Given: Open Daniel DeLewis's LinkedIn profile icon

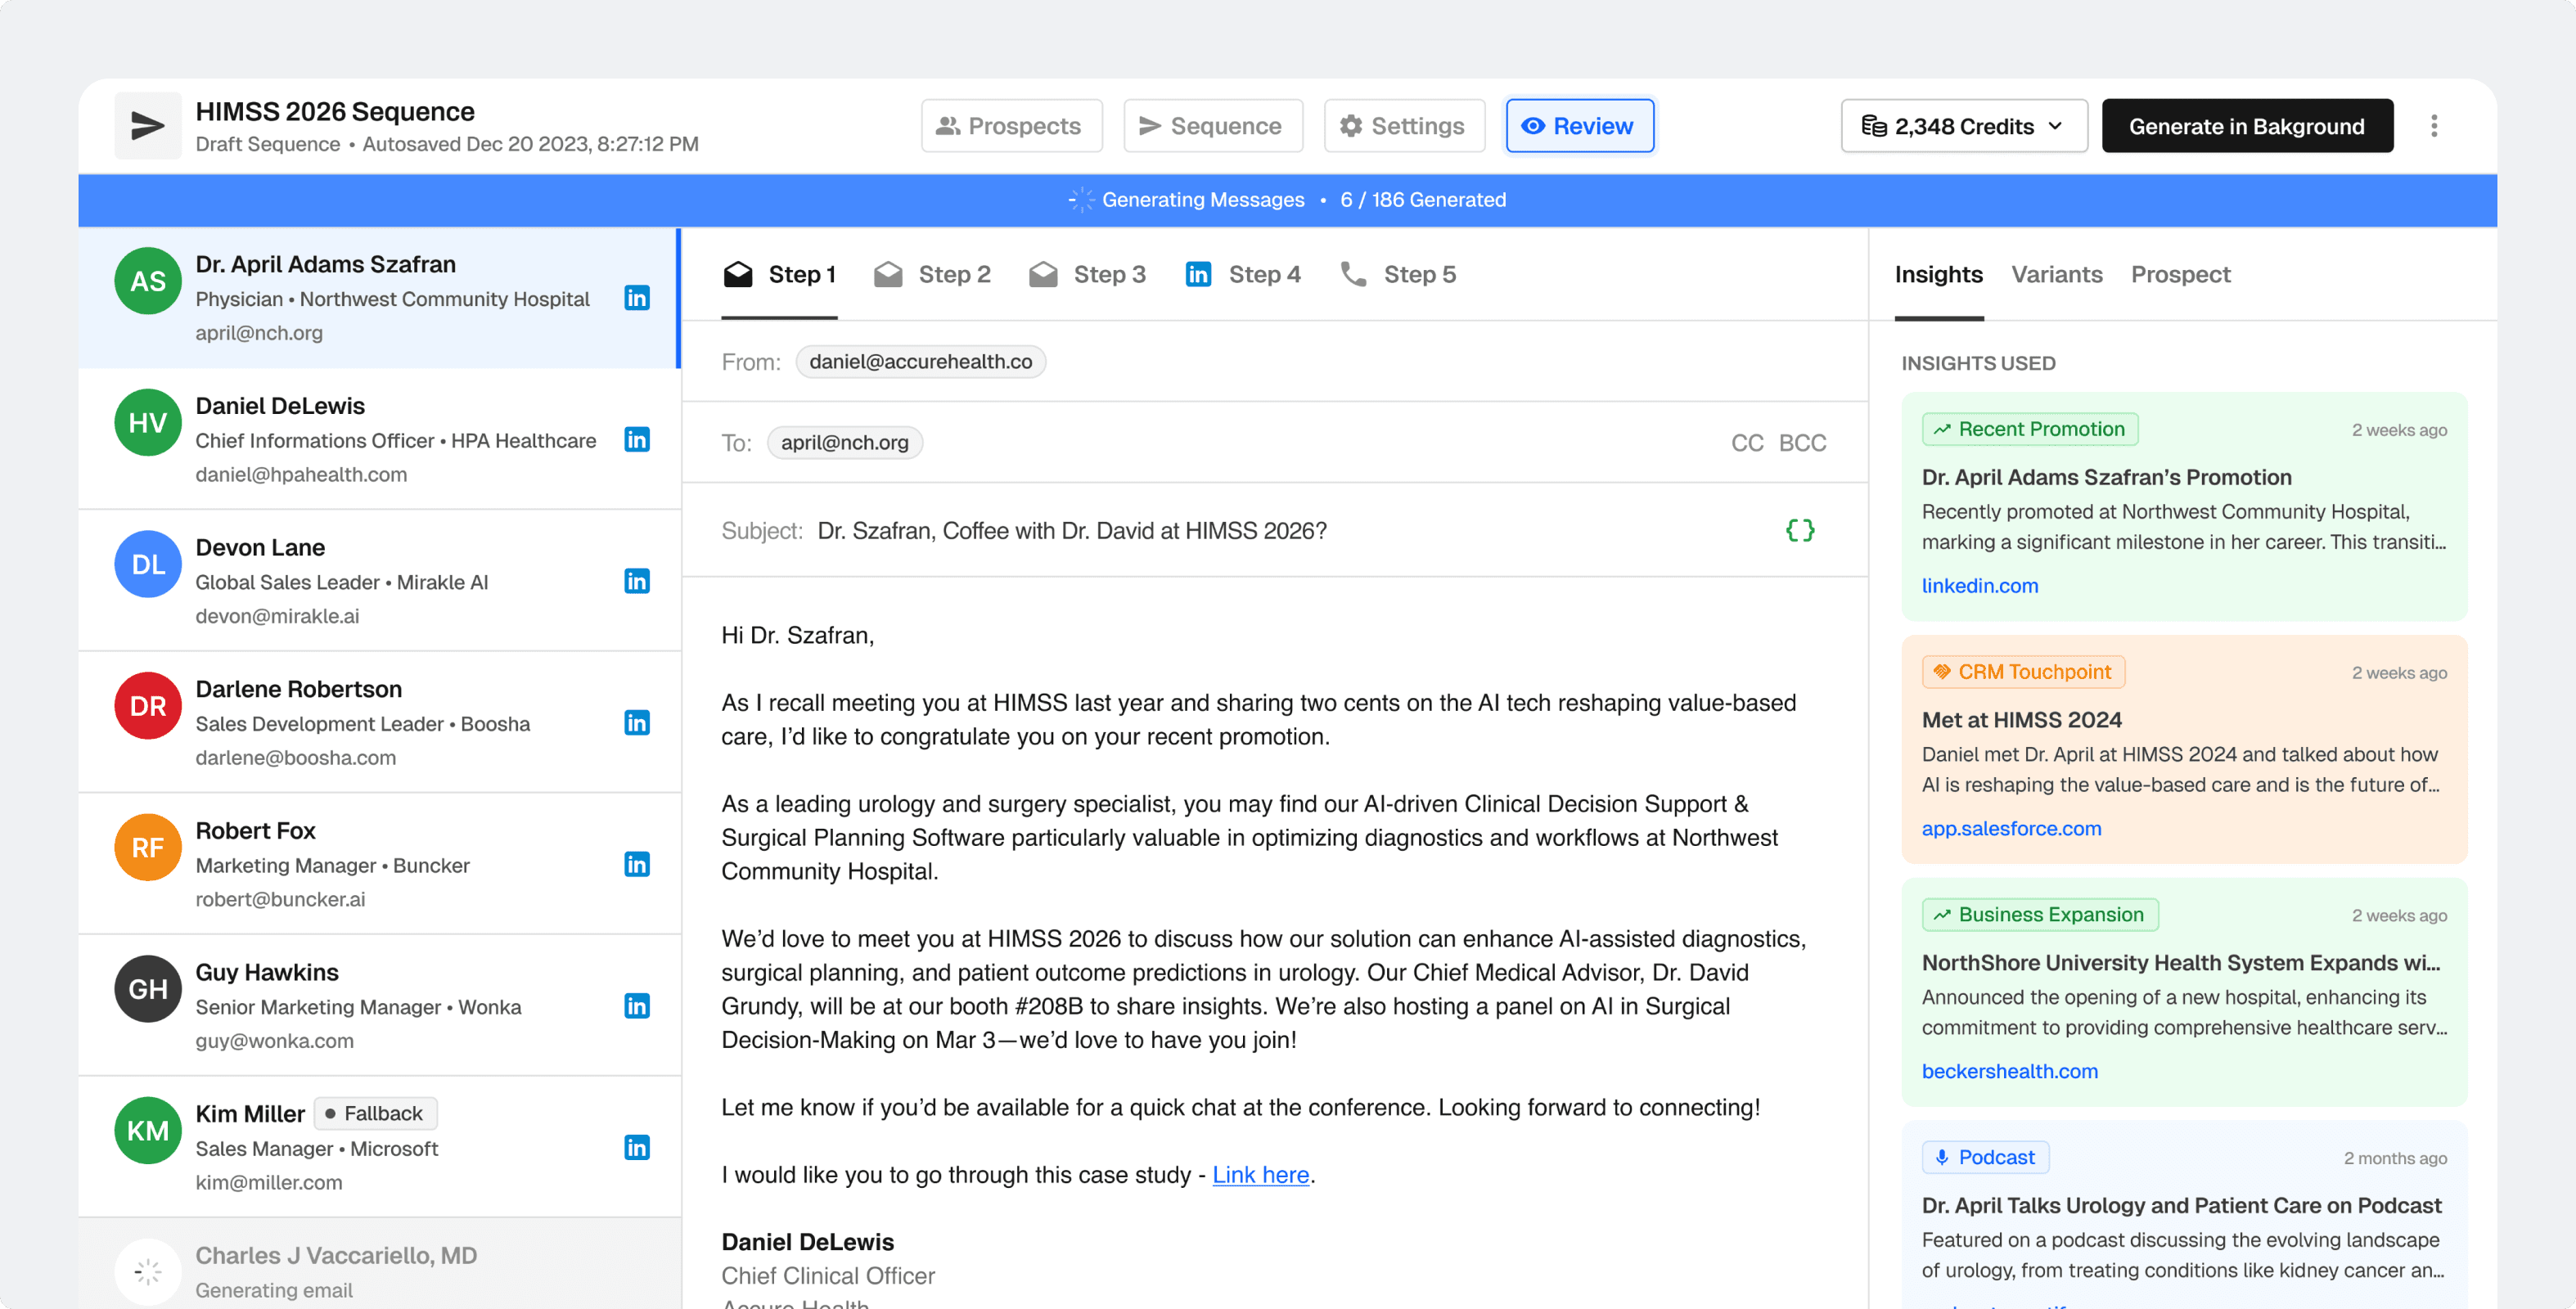Looking at the screenshot, I should click(637, 440).
